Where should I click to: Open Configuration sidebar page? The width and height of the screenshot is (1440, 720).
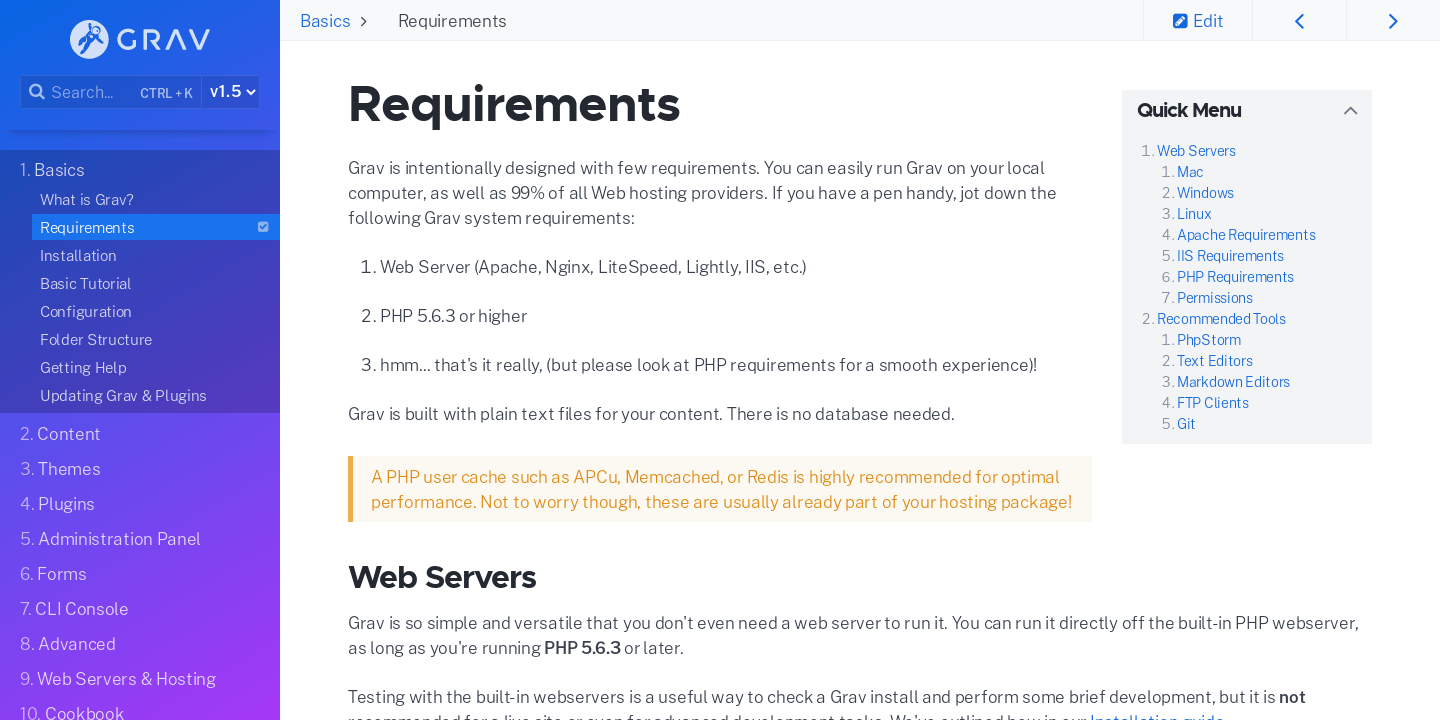pyautogui.click(x=86, y=312)
